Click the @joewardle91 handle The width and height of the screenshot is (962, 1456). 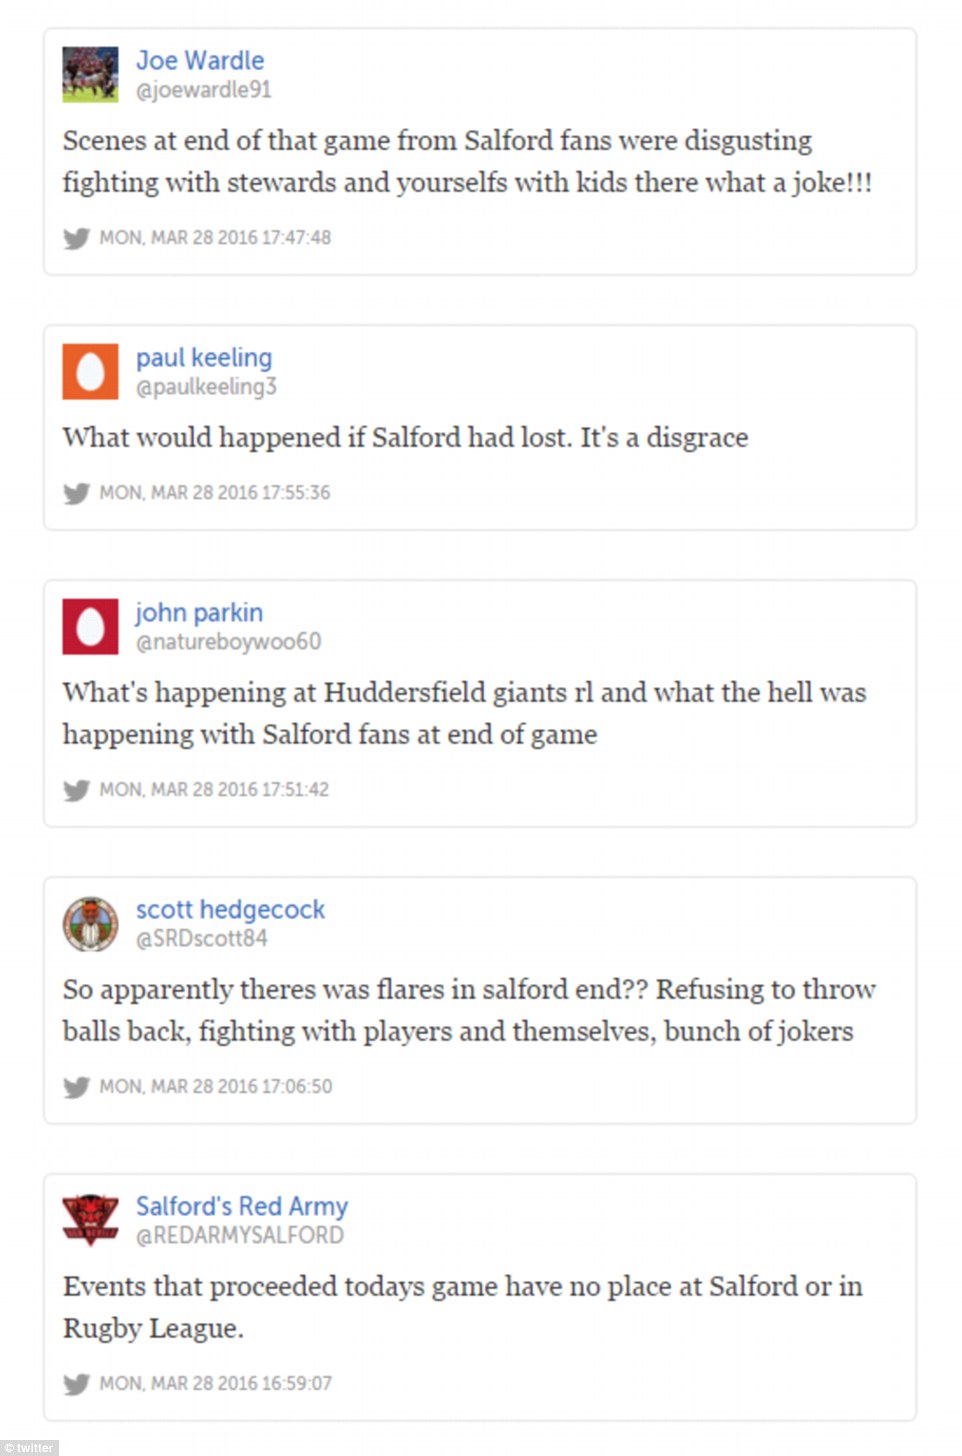203,90
